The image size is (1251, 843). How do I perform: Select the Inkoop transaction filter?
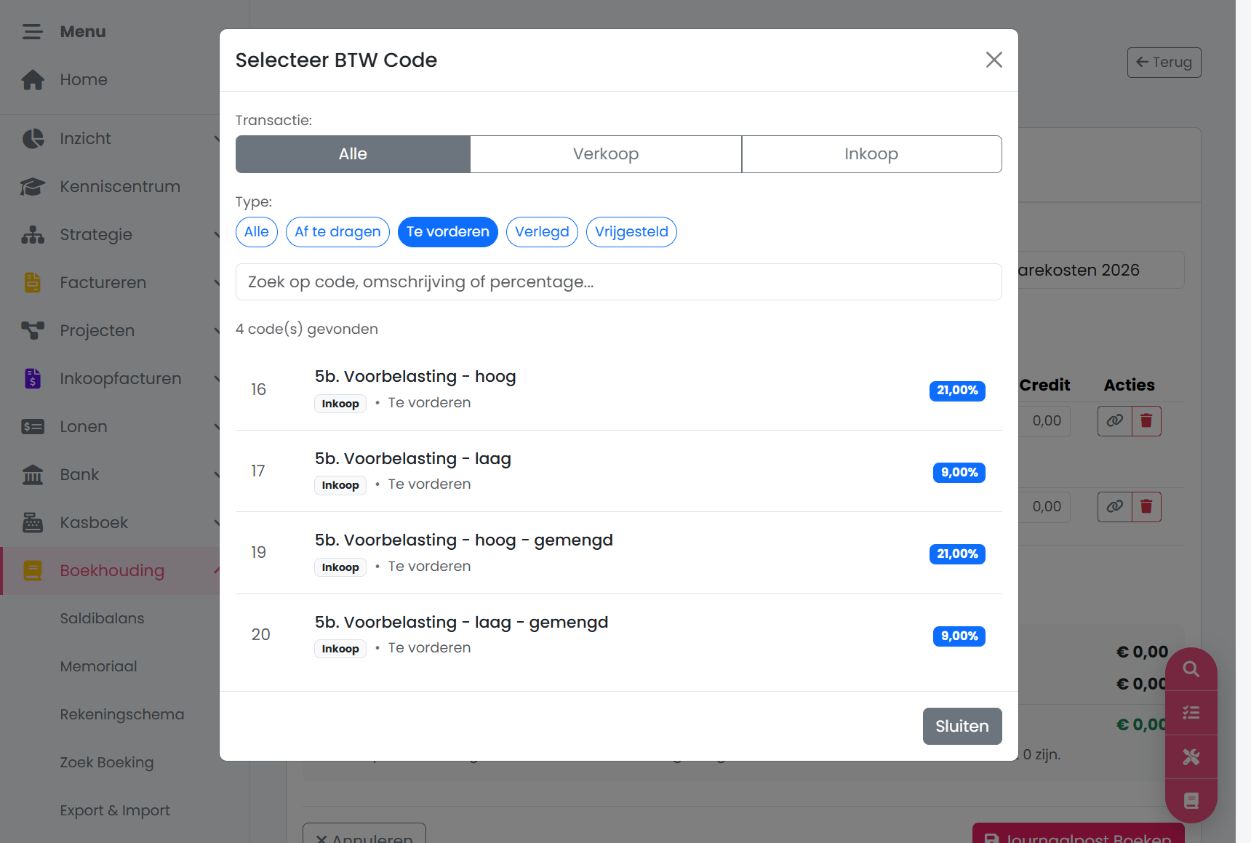(x=871, y=154)
